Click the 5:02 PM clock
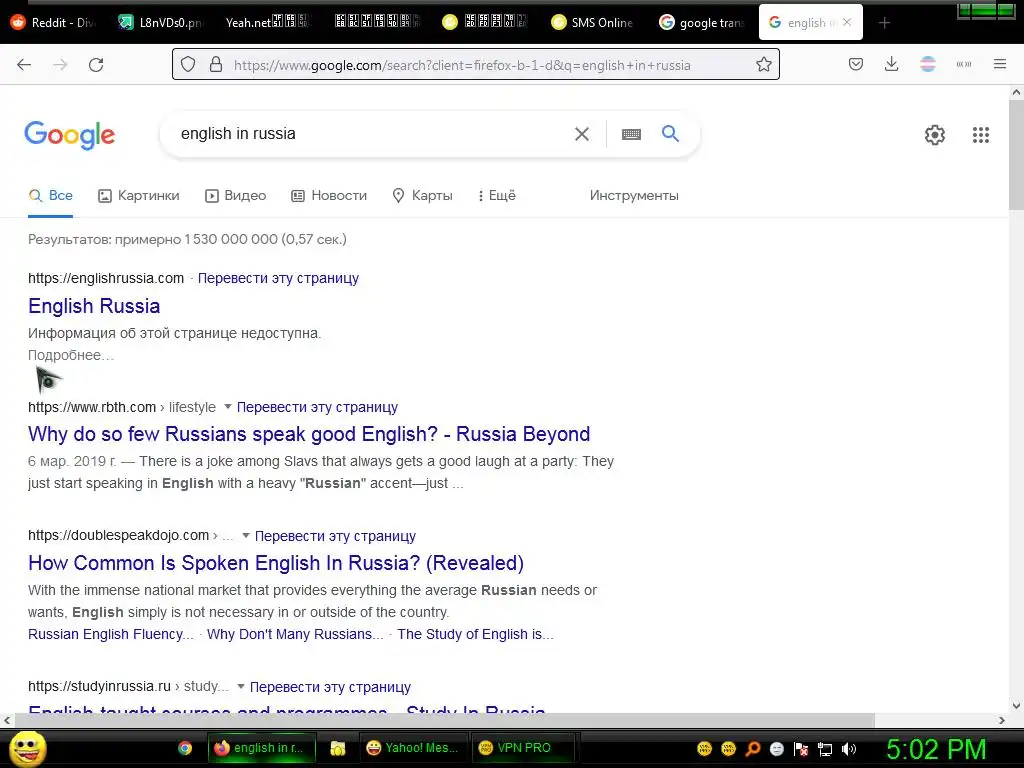1024x768 pixels. click(x=936, y=749)
